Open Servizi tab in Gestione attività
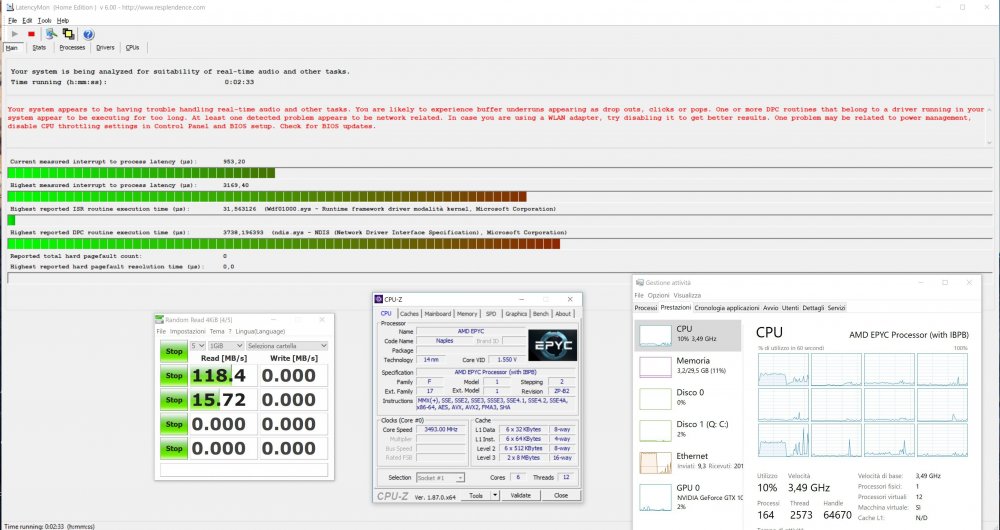1000x530 pixels. coord(836,308)
